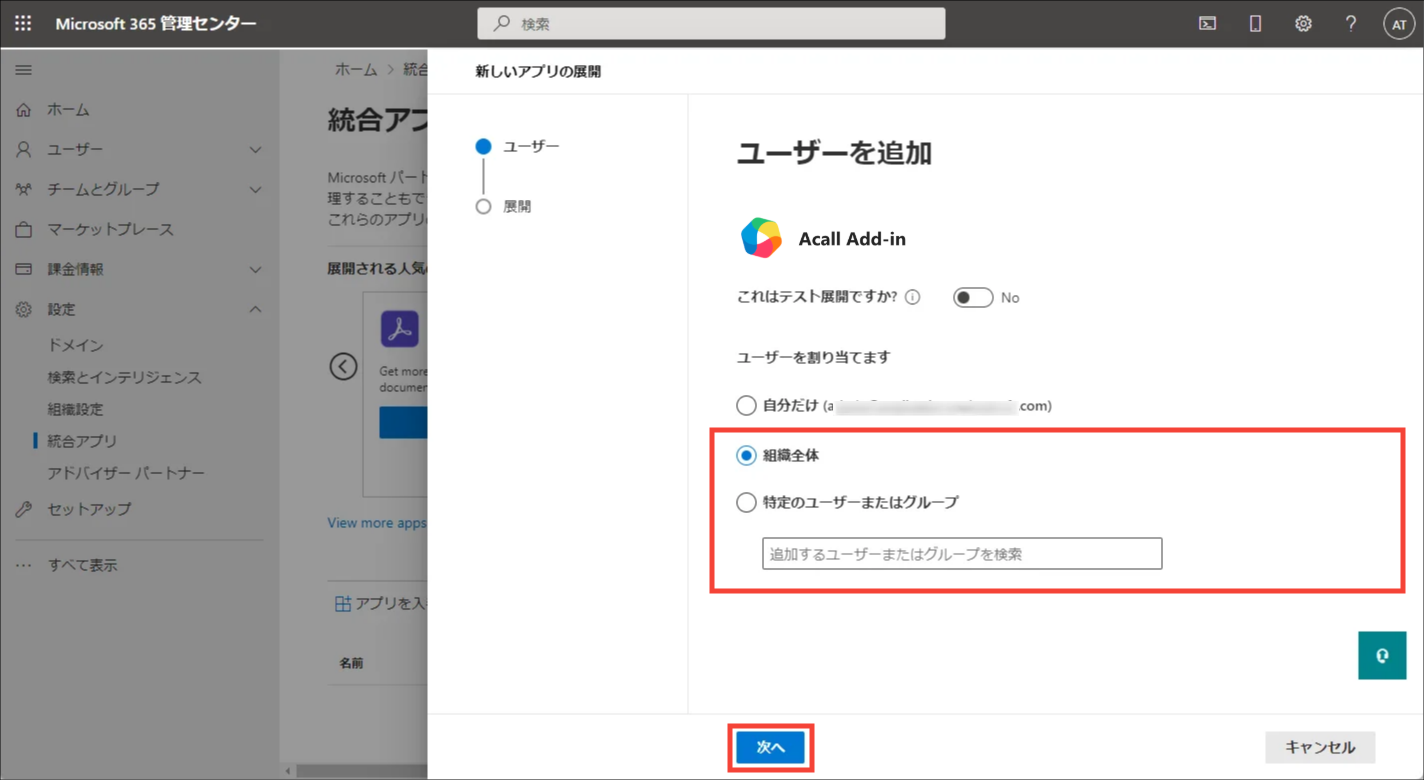Select the 自分だけ radio option

[x=746, y=406]
